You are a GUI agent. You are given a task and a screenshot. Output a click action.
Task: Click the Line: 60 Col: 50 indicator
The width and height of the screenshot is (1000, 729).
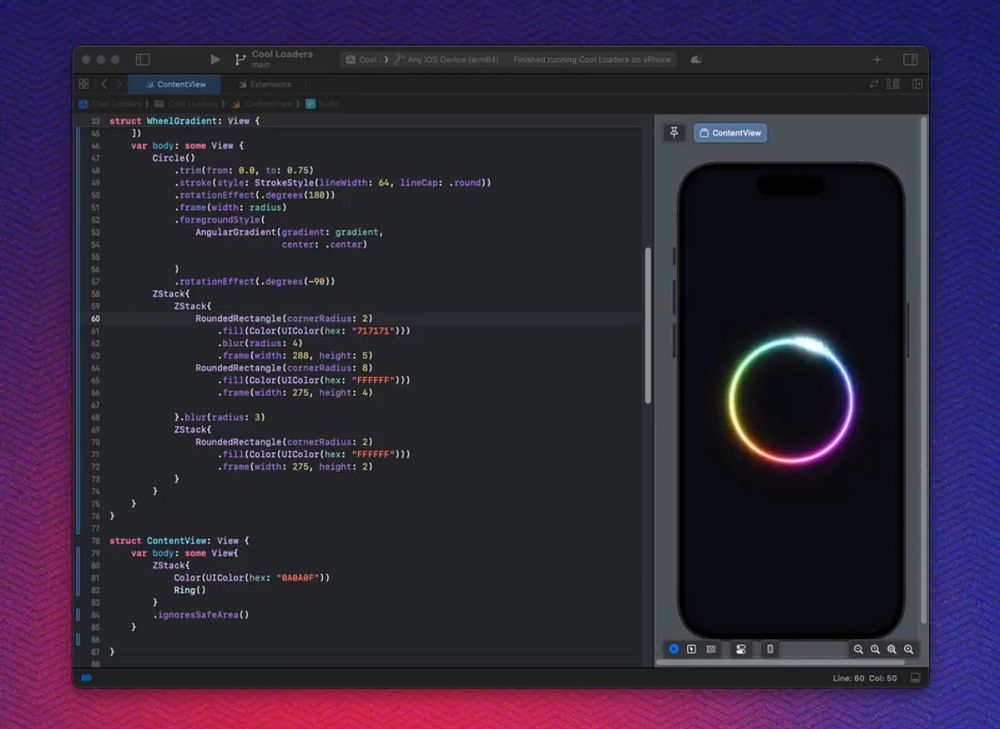[864, 678]
